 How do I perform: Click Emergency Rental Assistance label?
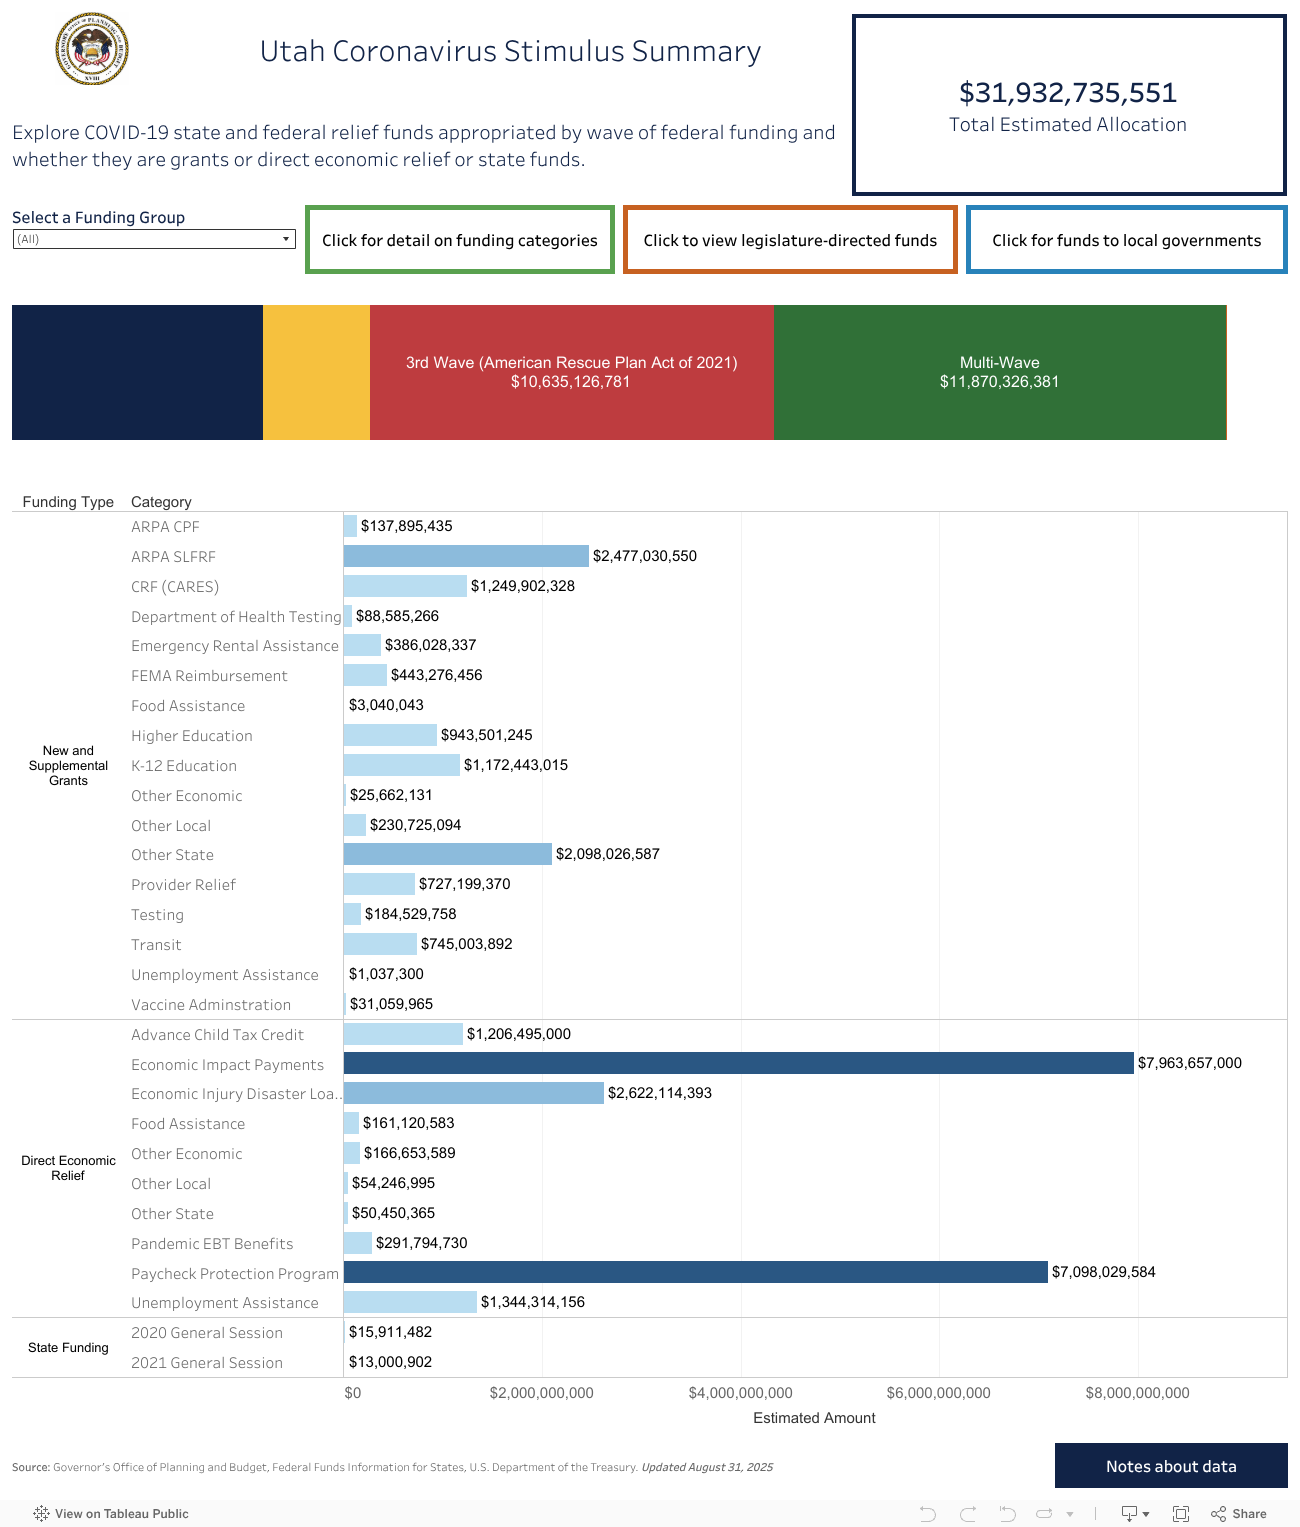point(235,646)
